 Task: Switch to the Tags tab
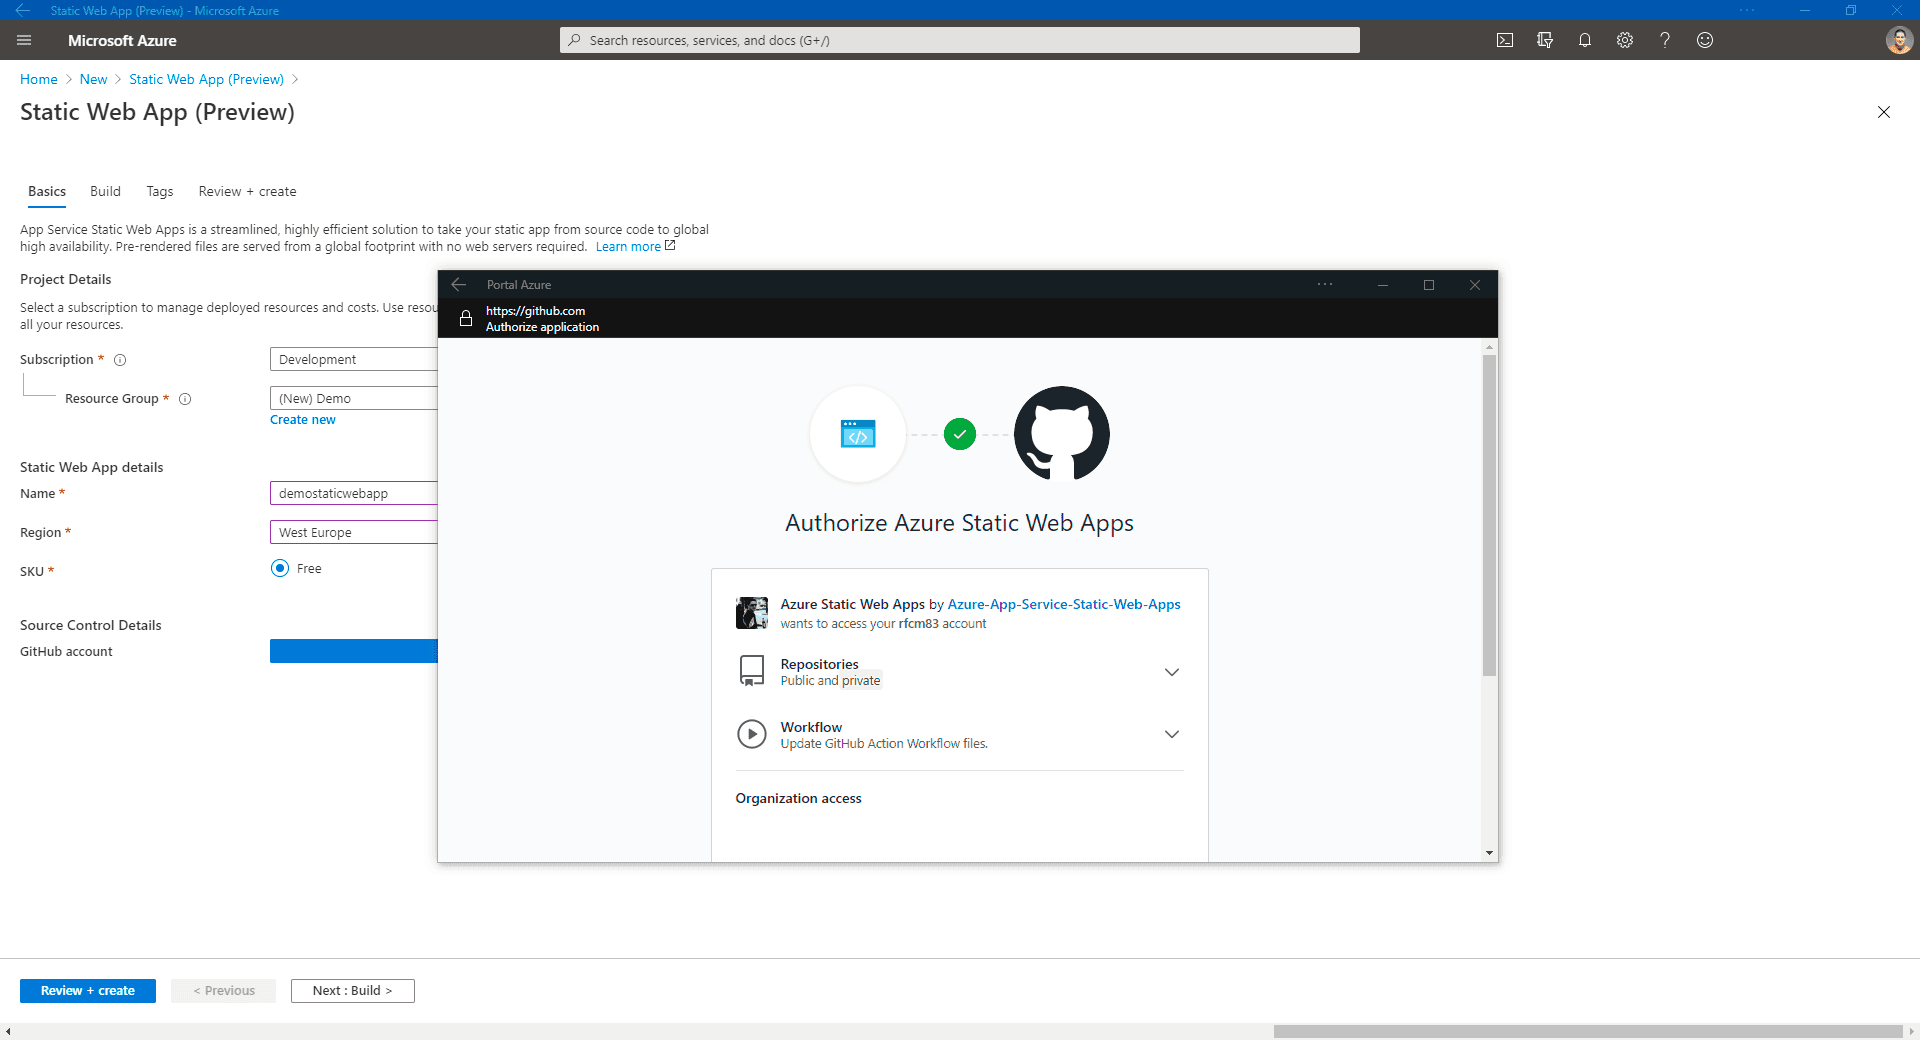pos(160,192)
